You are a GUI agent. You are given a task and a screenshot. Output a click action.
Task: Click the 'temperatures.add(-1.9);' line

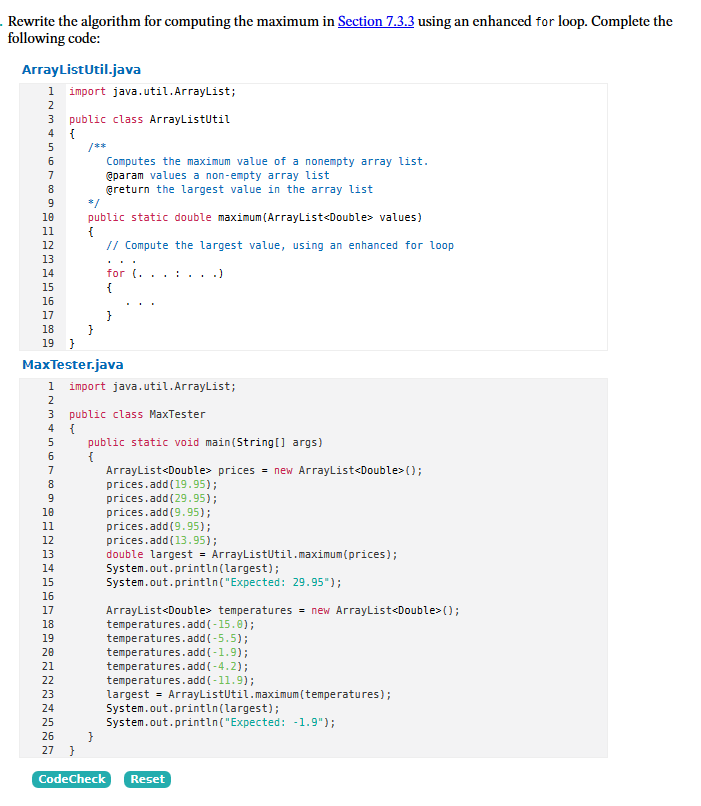click(x=177, y=652)
